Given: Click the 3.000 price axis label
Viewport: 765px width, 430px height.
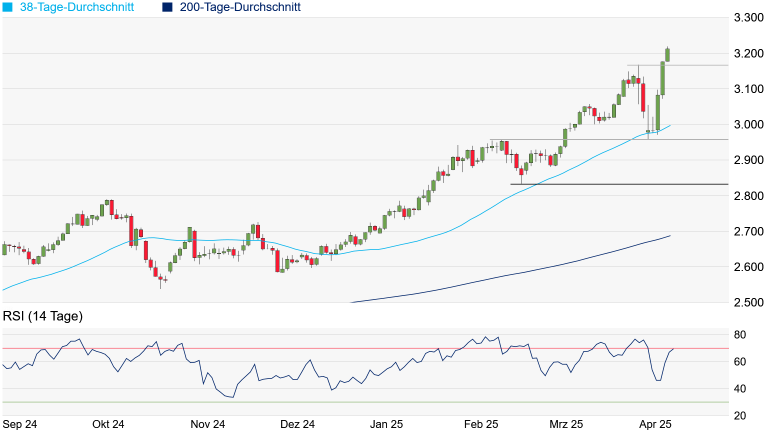Looking at the screenshot, I should (748, 125).
